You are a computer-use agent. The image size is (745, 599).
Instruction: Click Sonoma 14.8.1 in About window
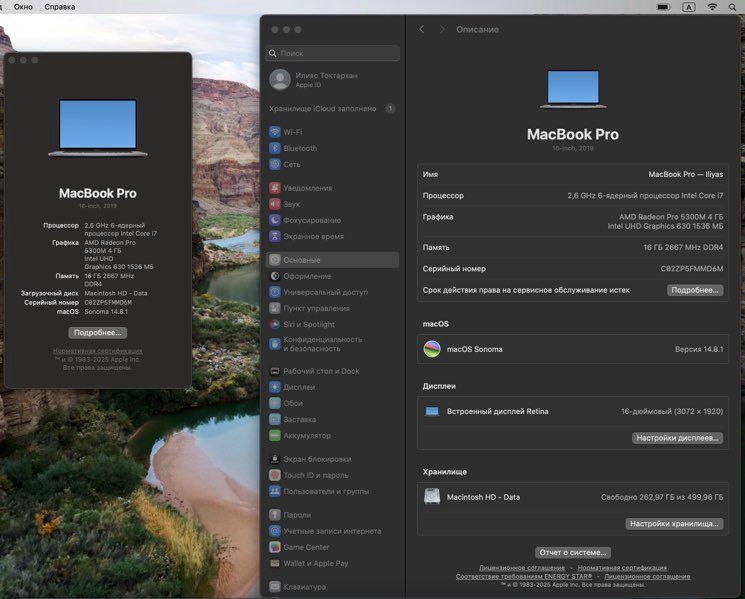click(x=106, y=312)
